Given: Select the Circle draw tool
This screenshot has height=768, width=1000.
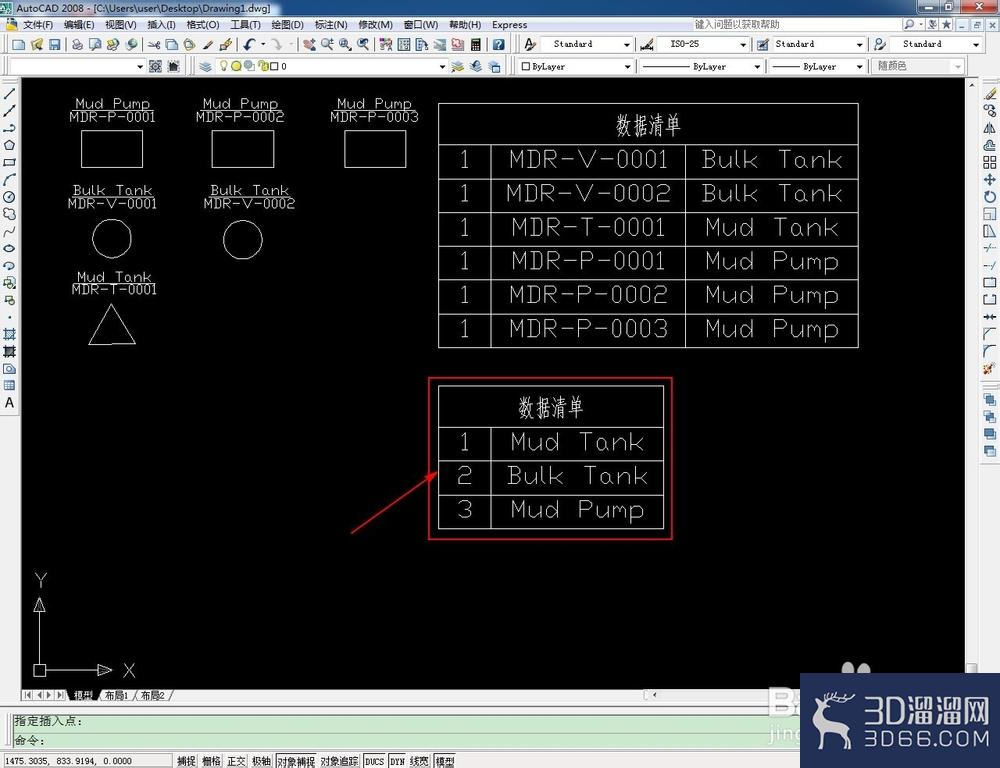Looking at the screenshot, I should (9, 197).
